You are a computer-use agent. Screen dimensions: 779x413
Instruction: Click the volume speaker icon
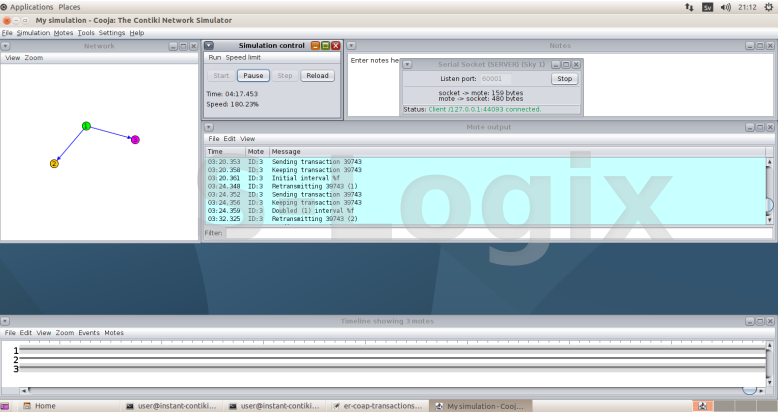(726, 7)
